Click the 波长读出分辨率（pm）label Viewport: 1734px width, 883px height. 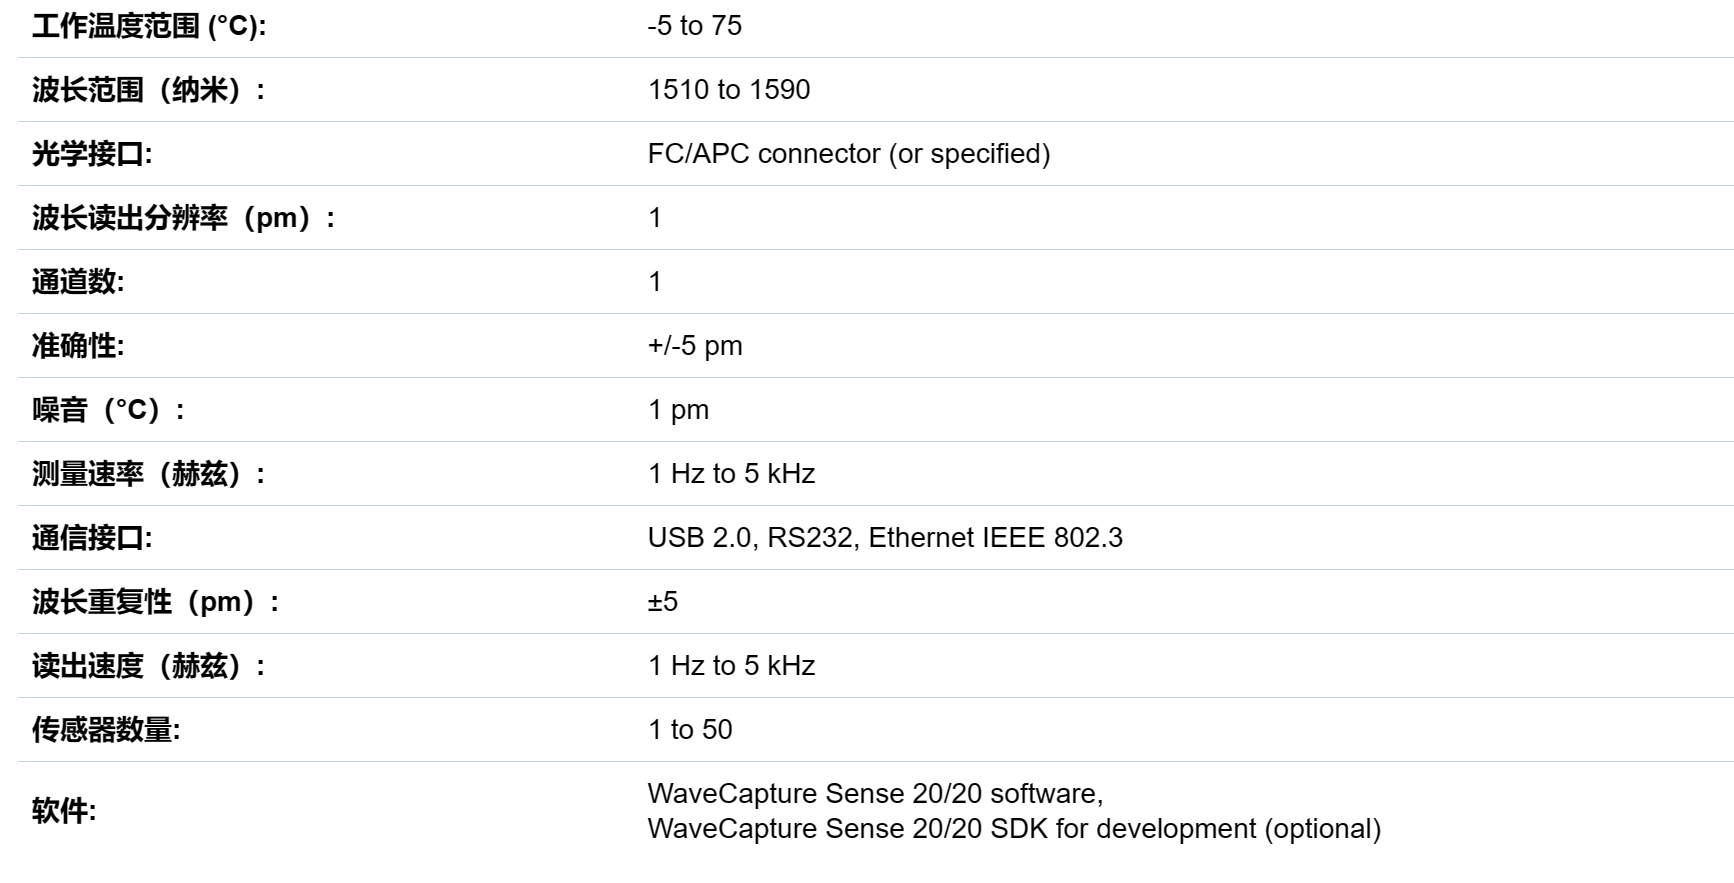pos(184,218)
